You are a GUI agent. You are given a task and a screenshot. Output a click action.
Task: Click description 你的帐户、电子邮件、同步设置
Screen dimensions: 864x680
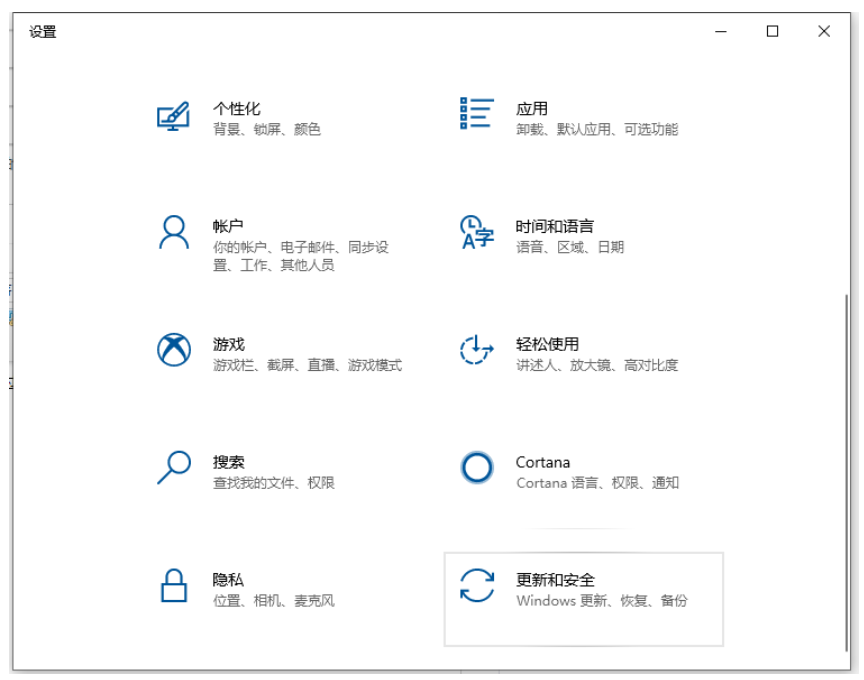(x=301, y=256)
